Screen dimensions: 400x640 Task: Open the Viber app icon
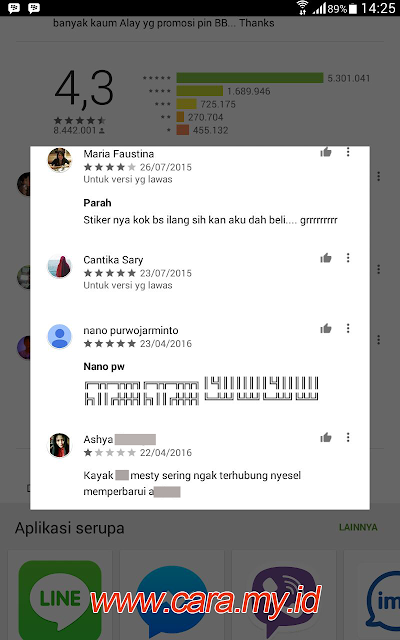coord(284,600)
